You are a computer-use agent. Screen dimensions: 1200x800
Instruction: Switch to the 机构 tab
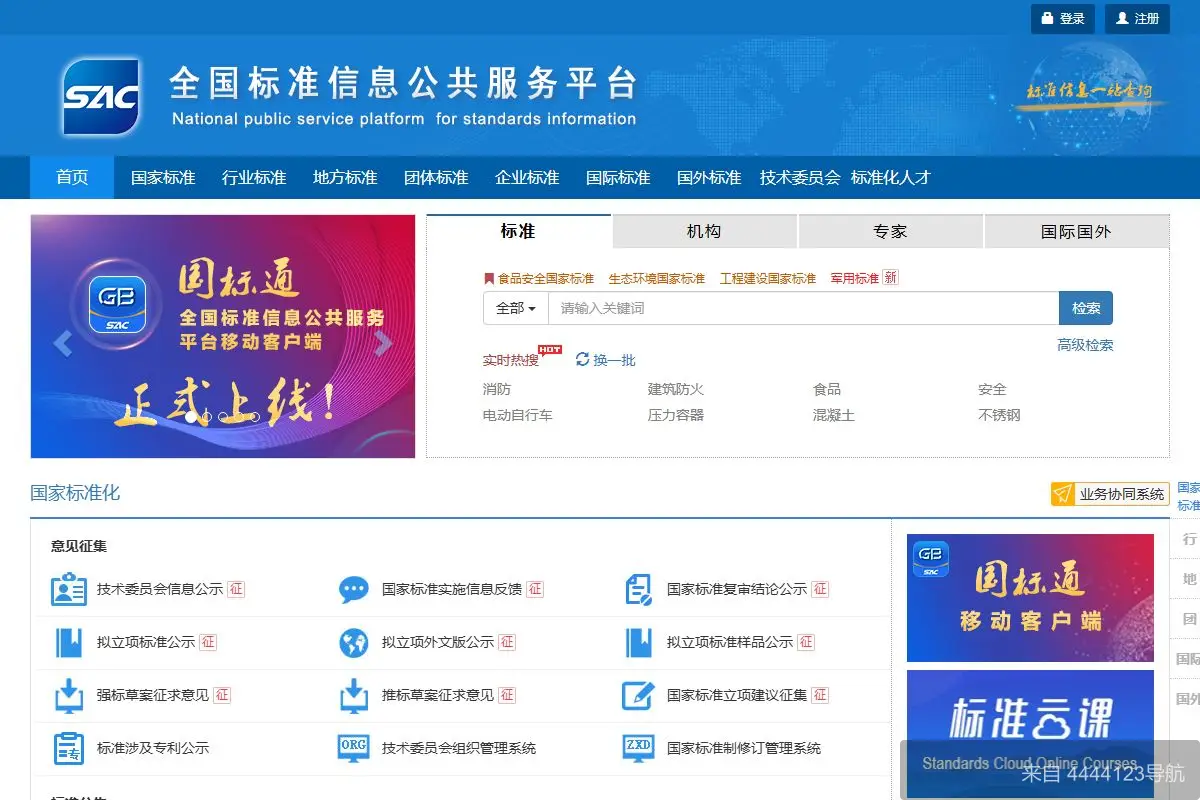tap(704, 231)
